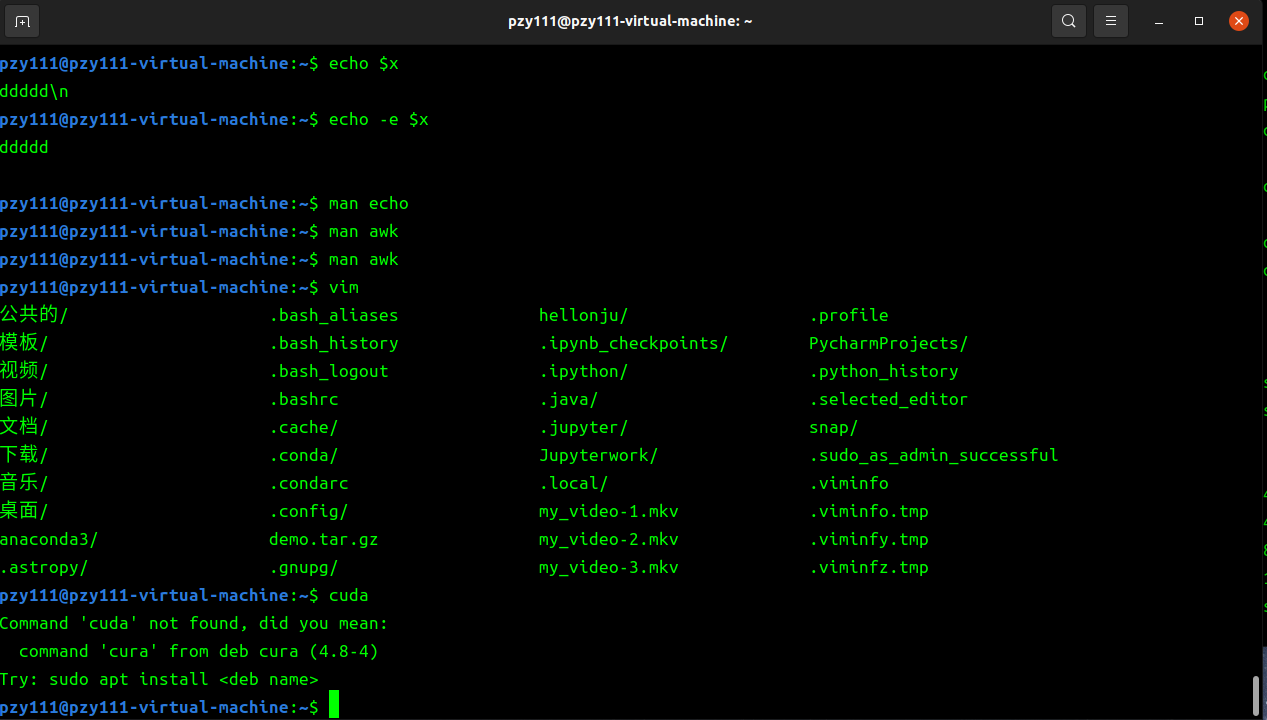The image size is (1267, 720).
Task: Click the 'echo -e $x' command line
Action: tap(378, 119)
